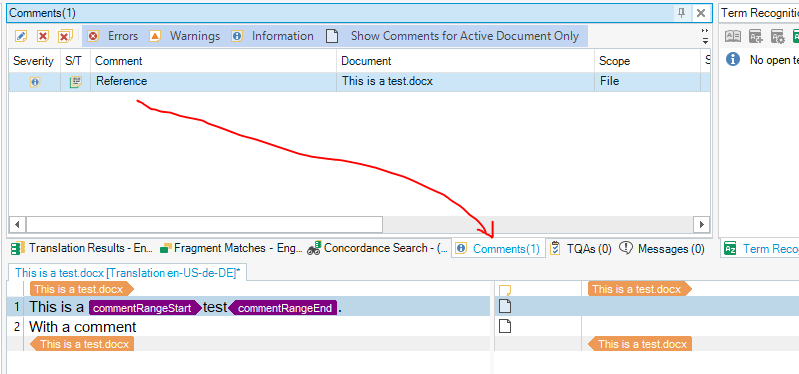The width and height of the screenshot is (799, 374).
Task: Click the horizontal scrollbar left arrow
Action: click(17, 224)
